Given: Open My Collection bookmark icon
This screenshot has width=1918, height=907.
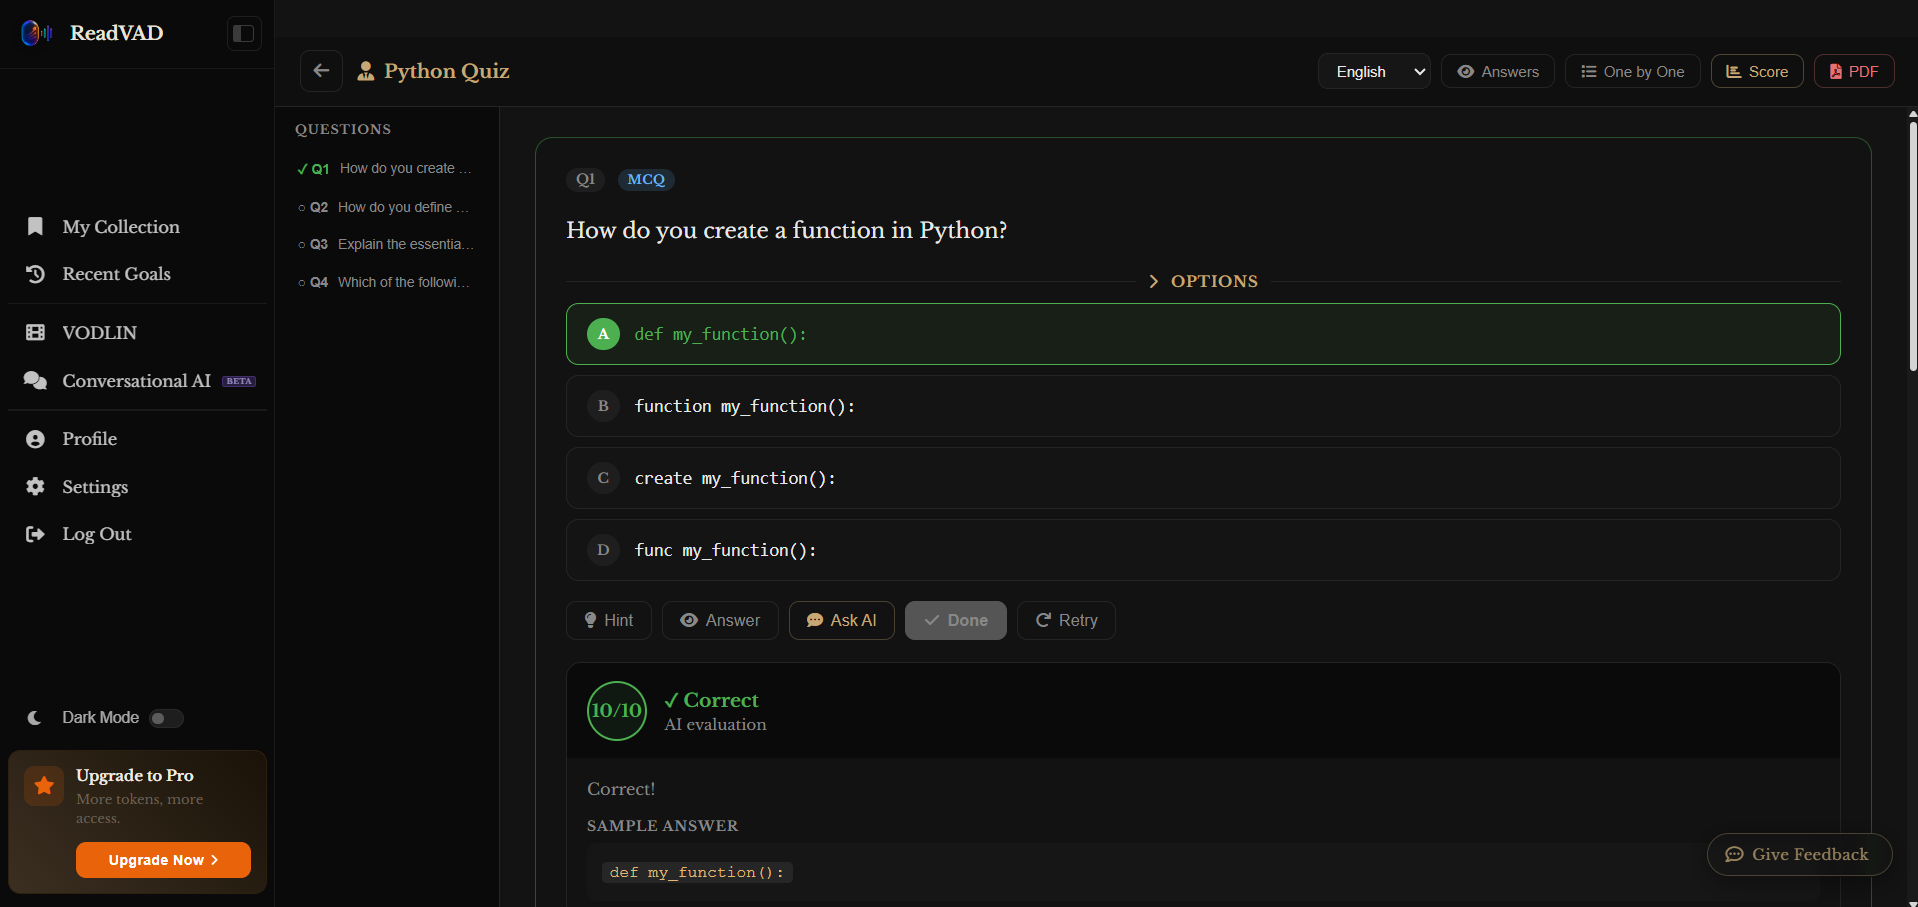Looking at the screenshot, I should (x=35, y=227).
